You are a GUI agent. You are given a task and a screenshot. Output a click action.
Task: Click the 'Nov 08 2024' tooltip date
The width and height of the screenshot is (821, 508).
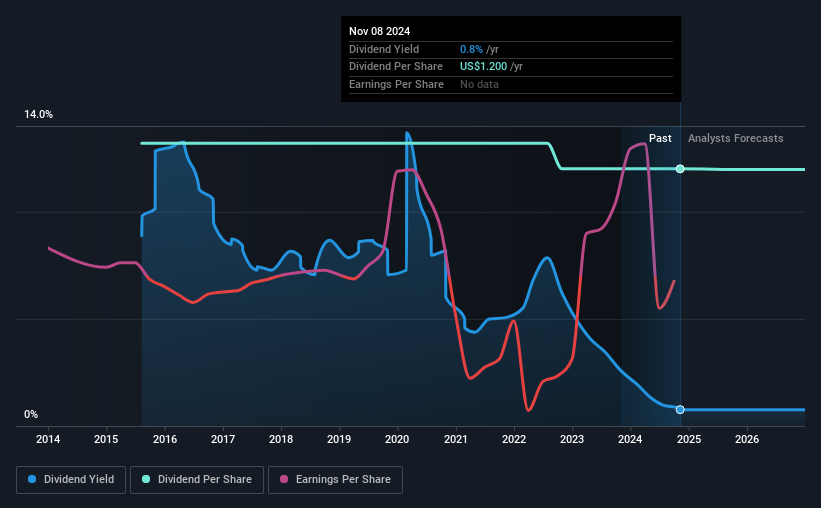click(380, 31)
